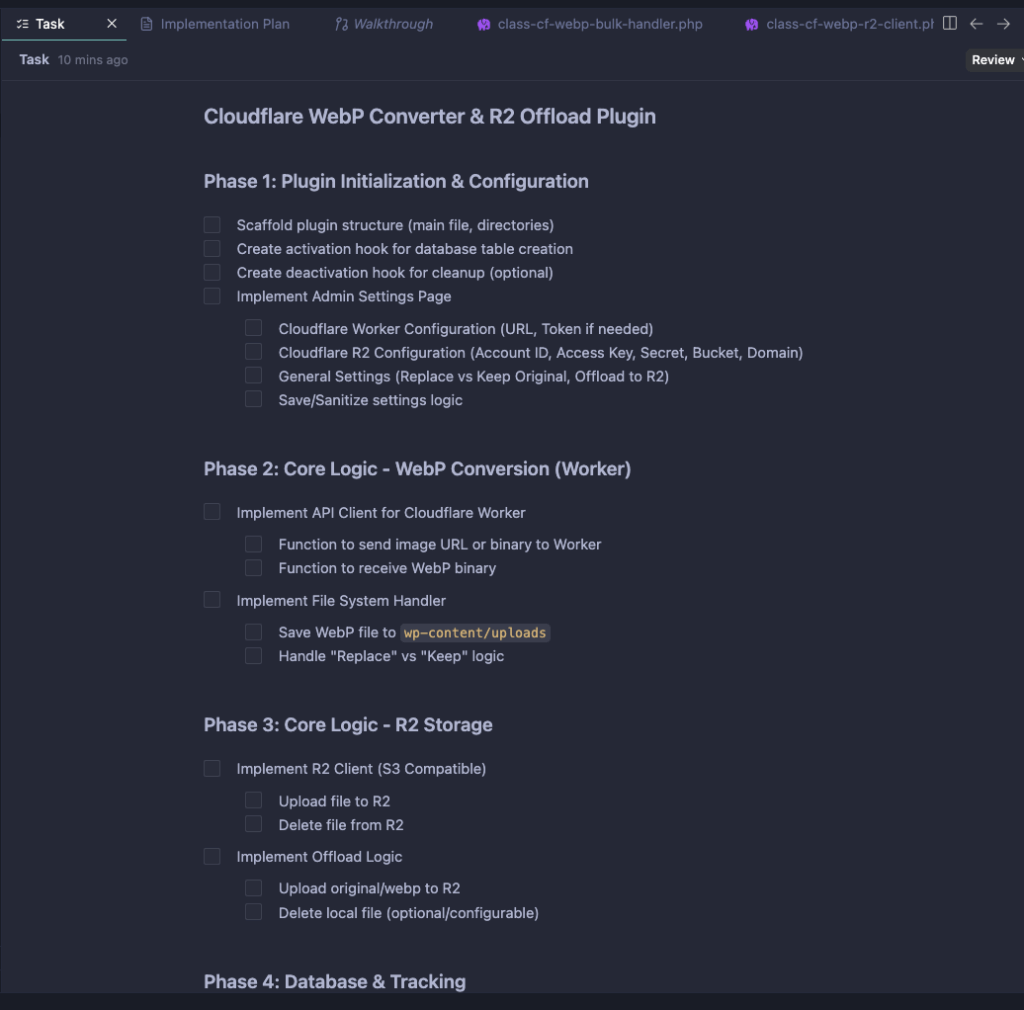Screen dimensions: 1024x1010
Task: Navigate forward with the right arrow
Action: click(1003, 23)
